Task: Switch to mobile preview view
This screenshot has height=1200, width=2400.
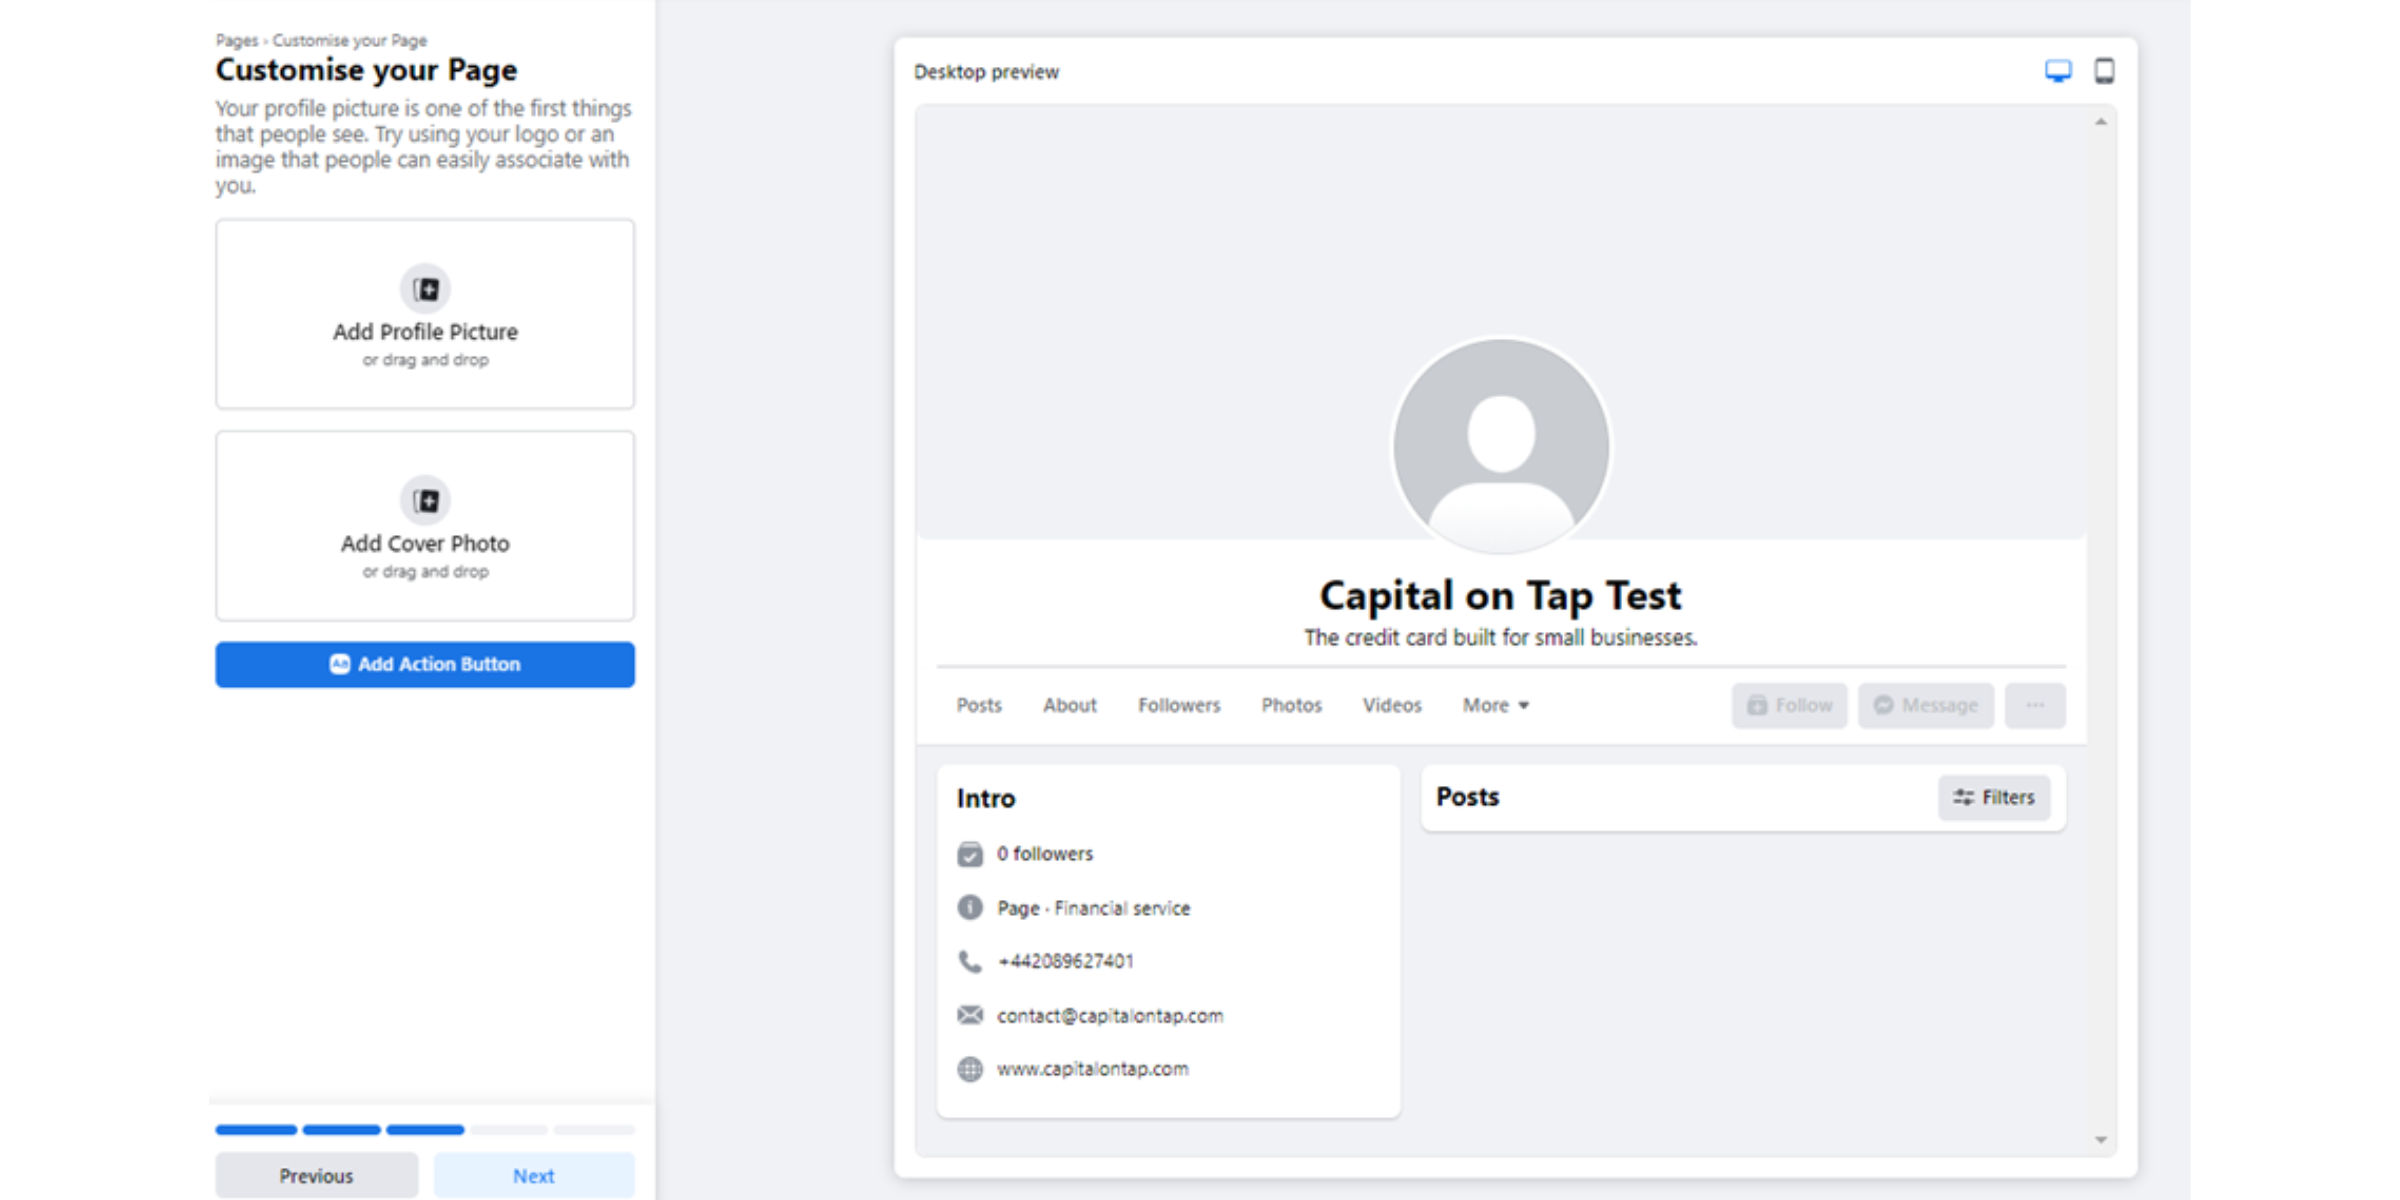Action: click(x=2104, y=71)
